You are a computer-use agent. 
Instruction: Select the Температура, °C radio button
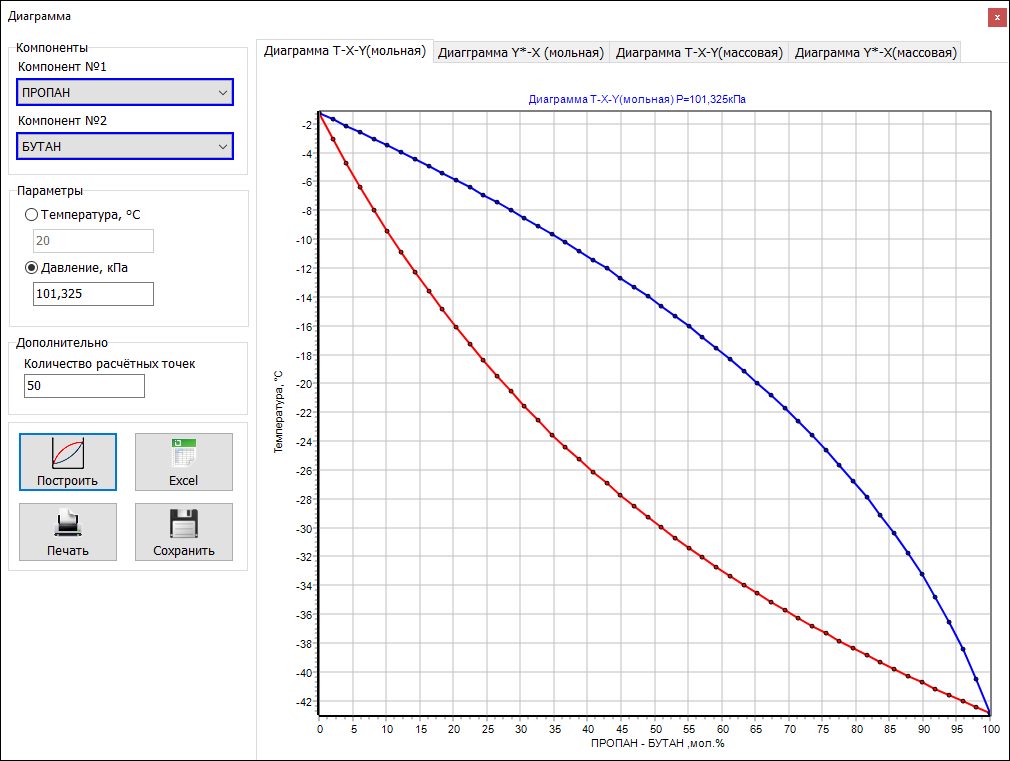32,215
